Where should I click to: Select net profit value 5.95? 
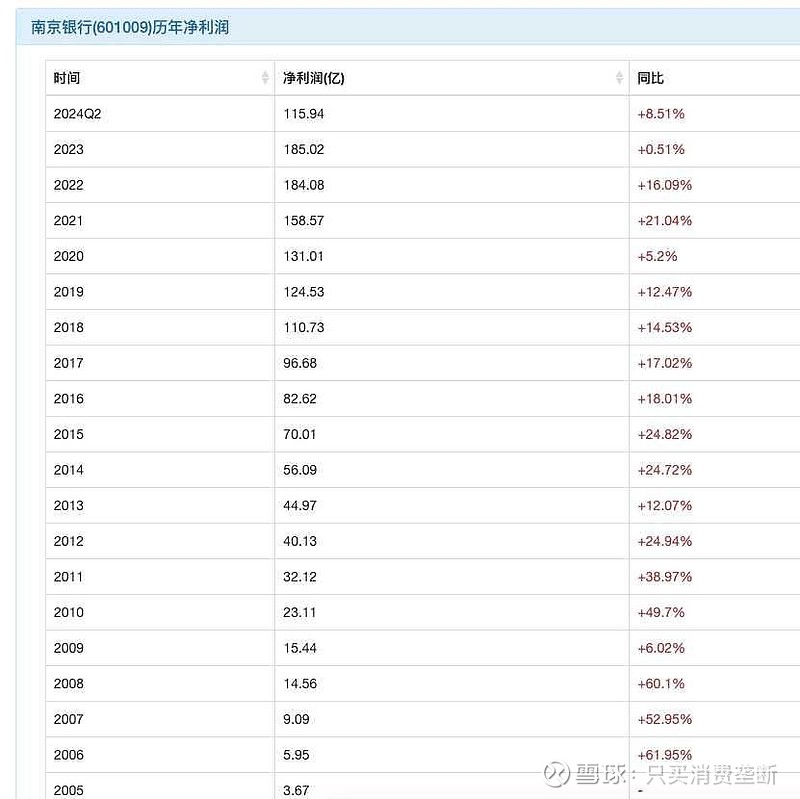coord(296,755)
